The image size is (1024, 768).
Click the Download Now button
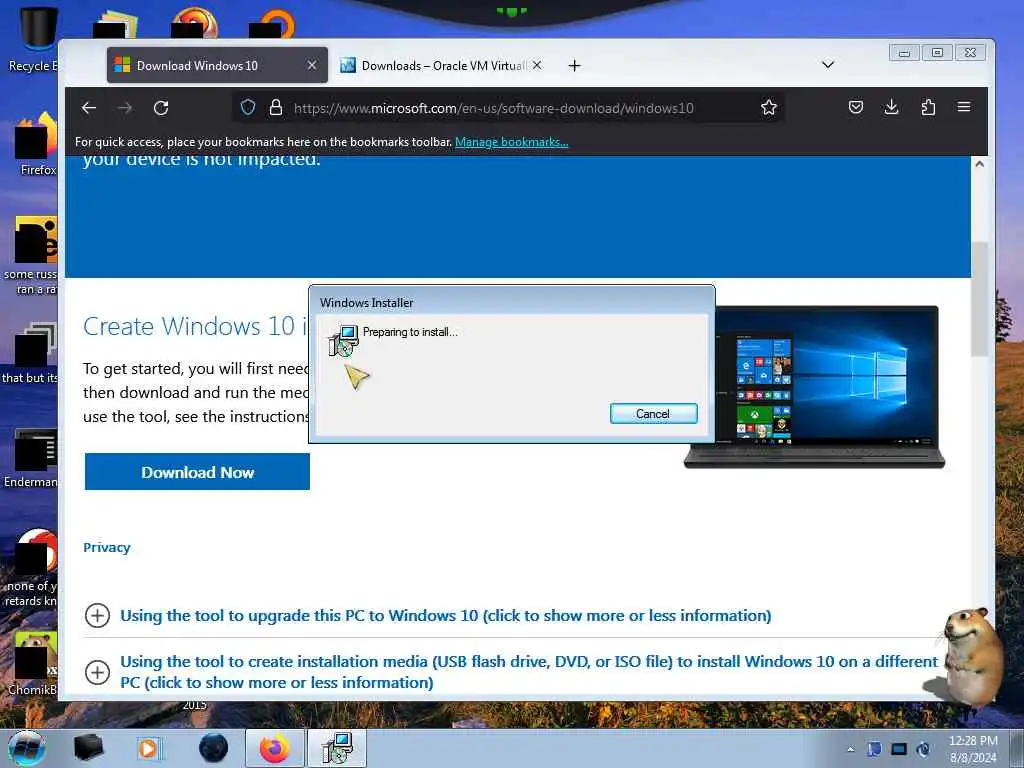coord(197,472)
